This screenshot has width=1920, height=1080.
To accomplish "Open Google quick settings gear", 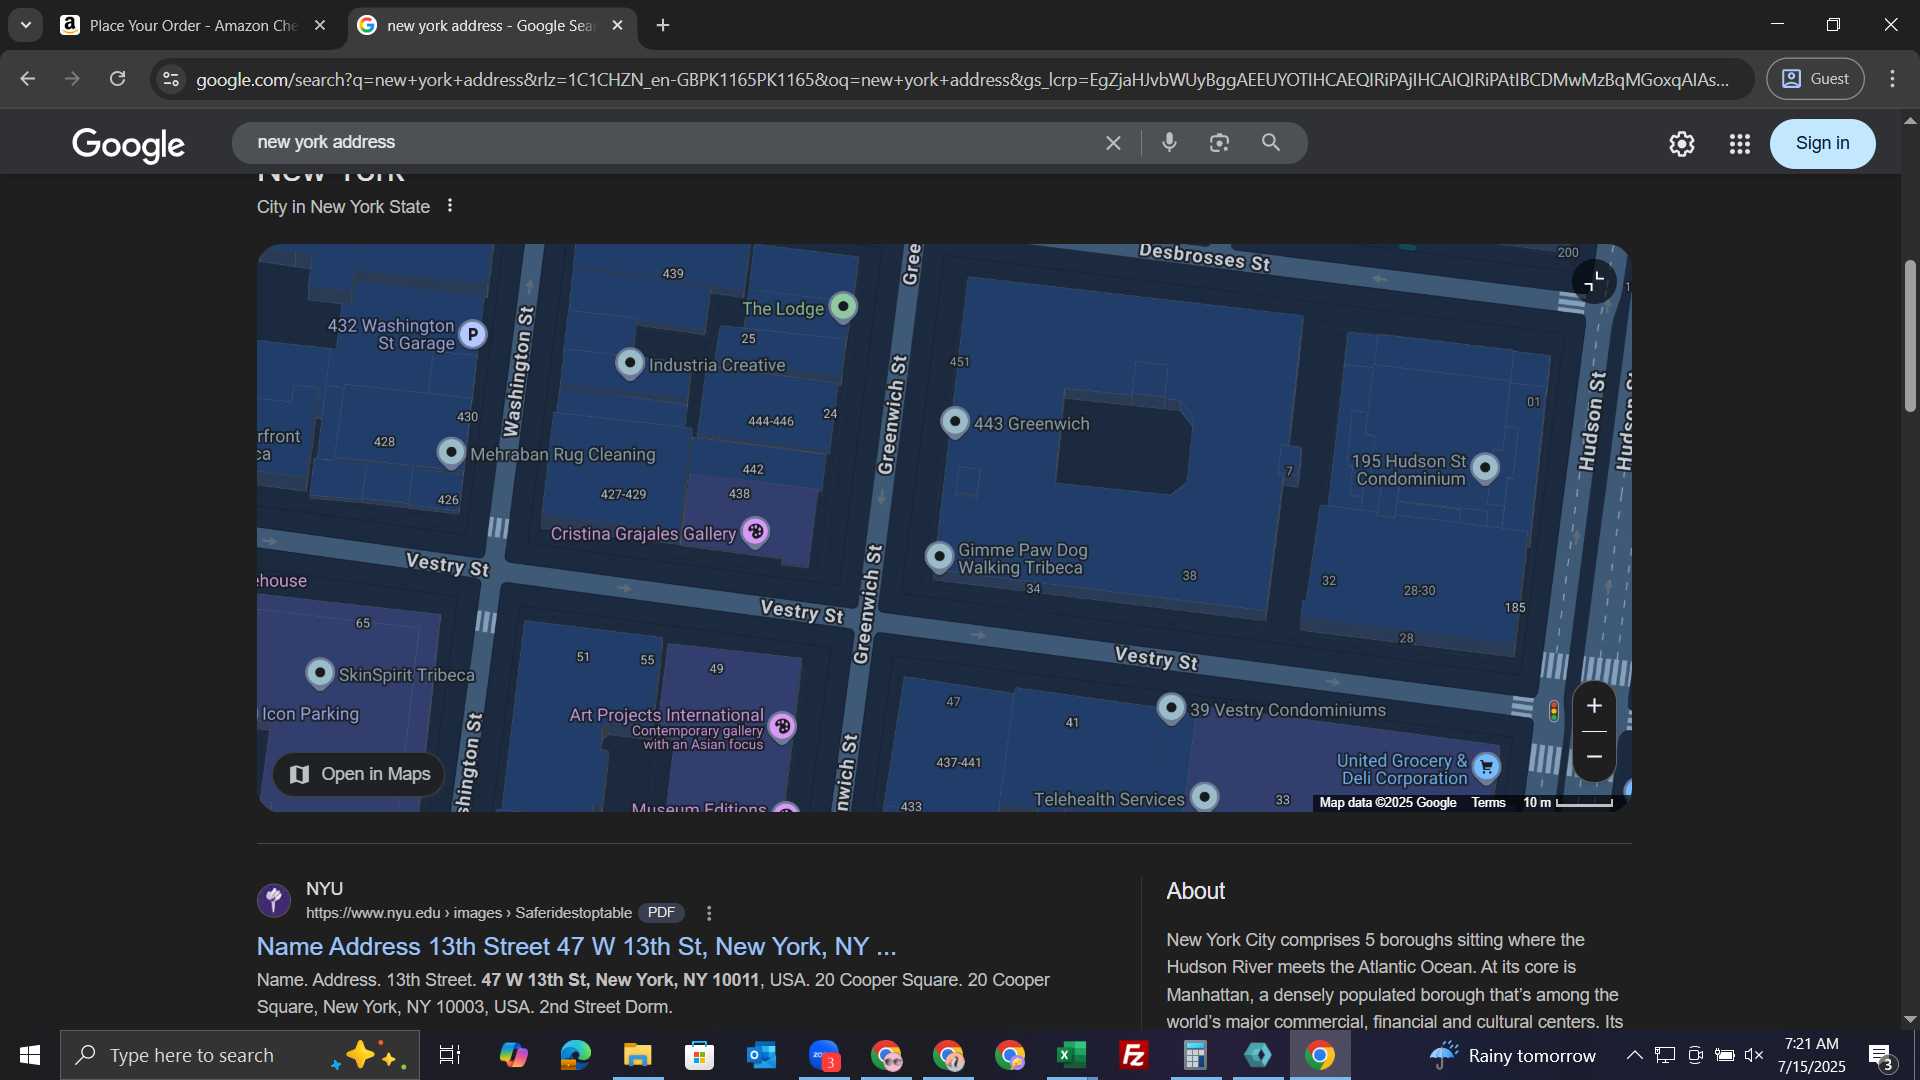I will [x=1682, y=144].
